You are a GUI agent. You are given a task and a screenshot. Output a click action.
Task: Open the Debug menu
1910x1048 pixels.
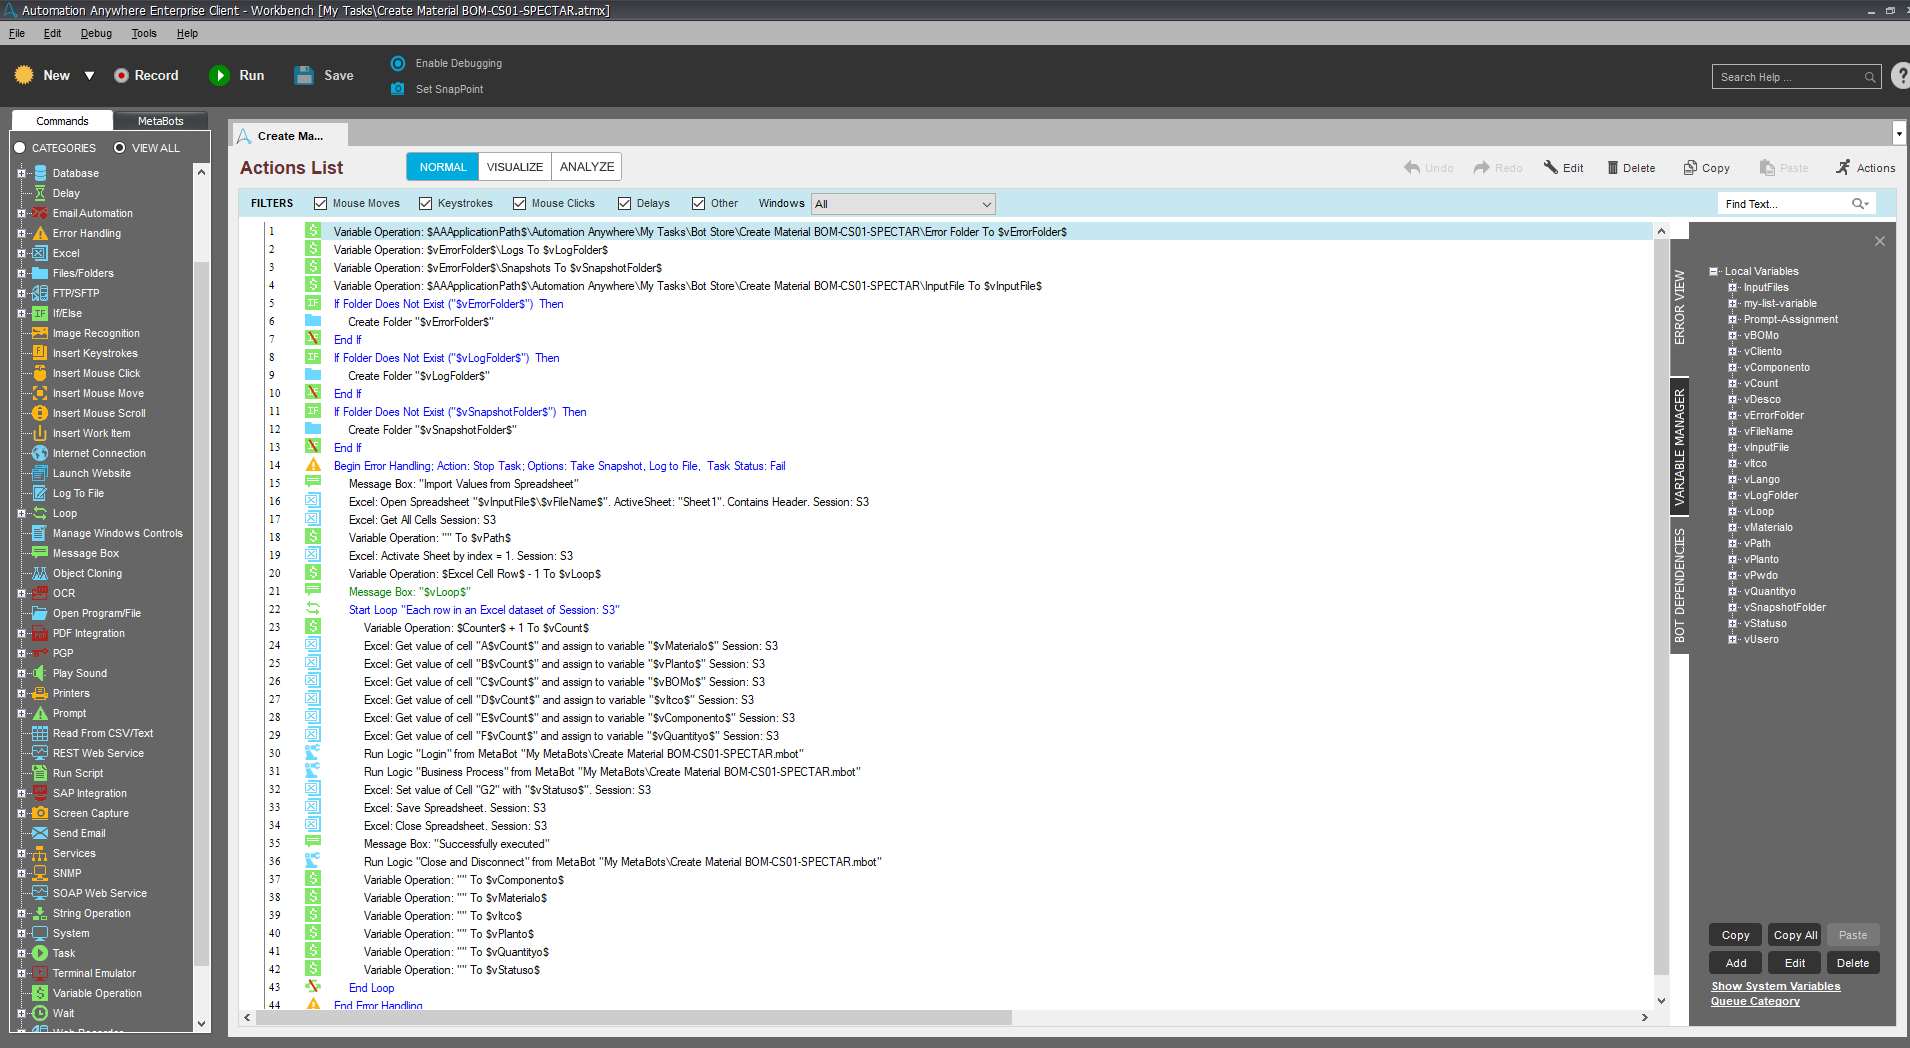(96, 33)
